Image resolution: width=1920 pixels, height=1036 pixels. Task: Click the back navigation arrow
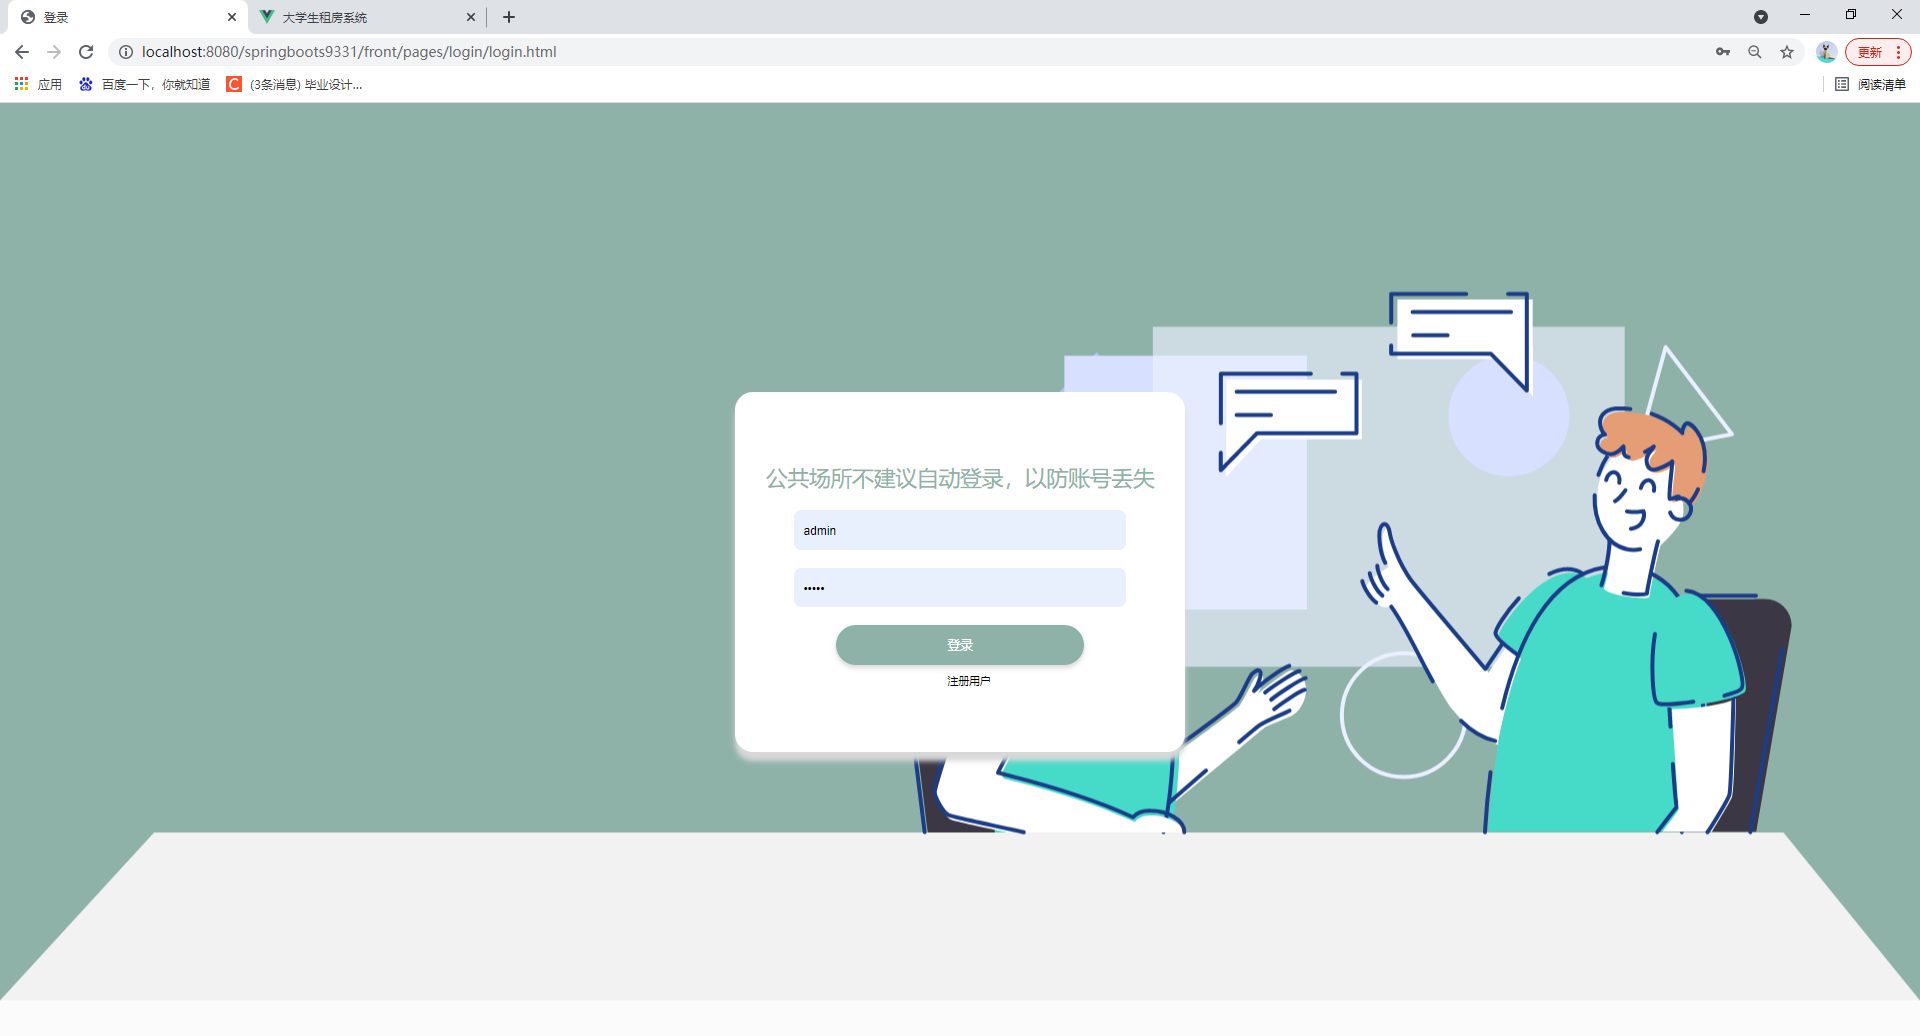(21, 52)
